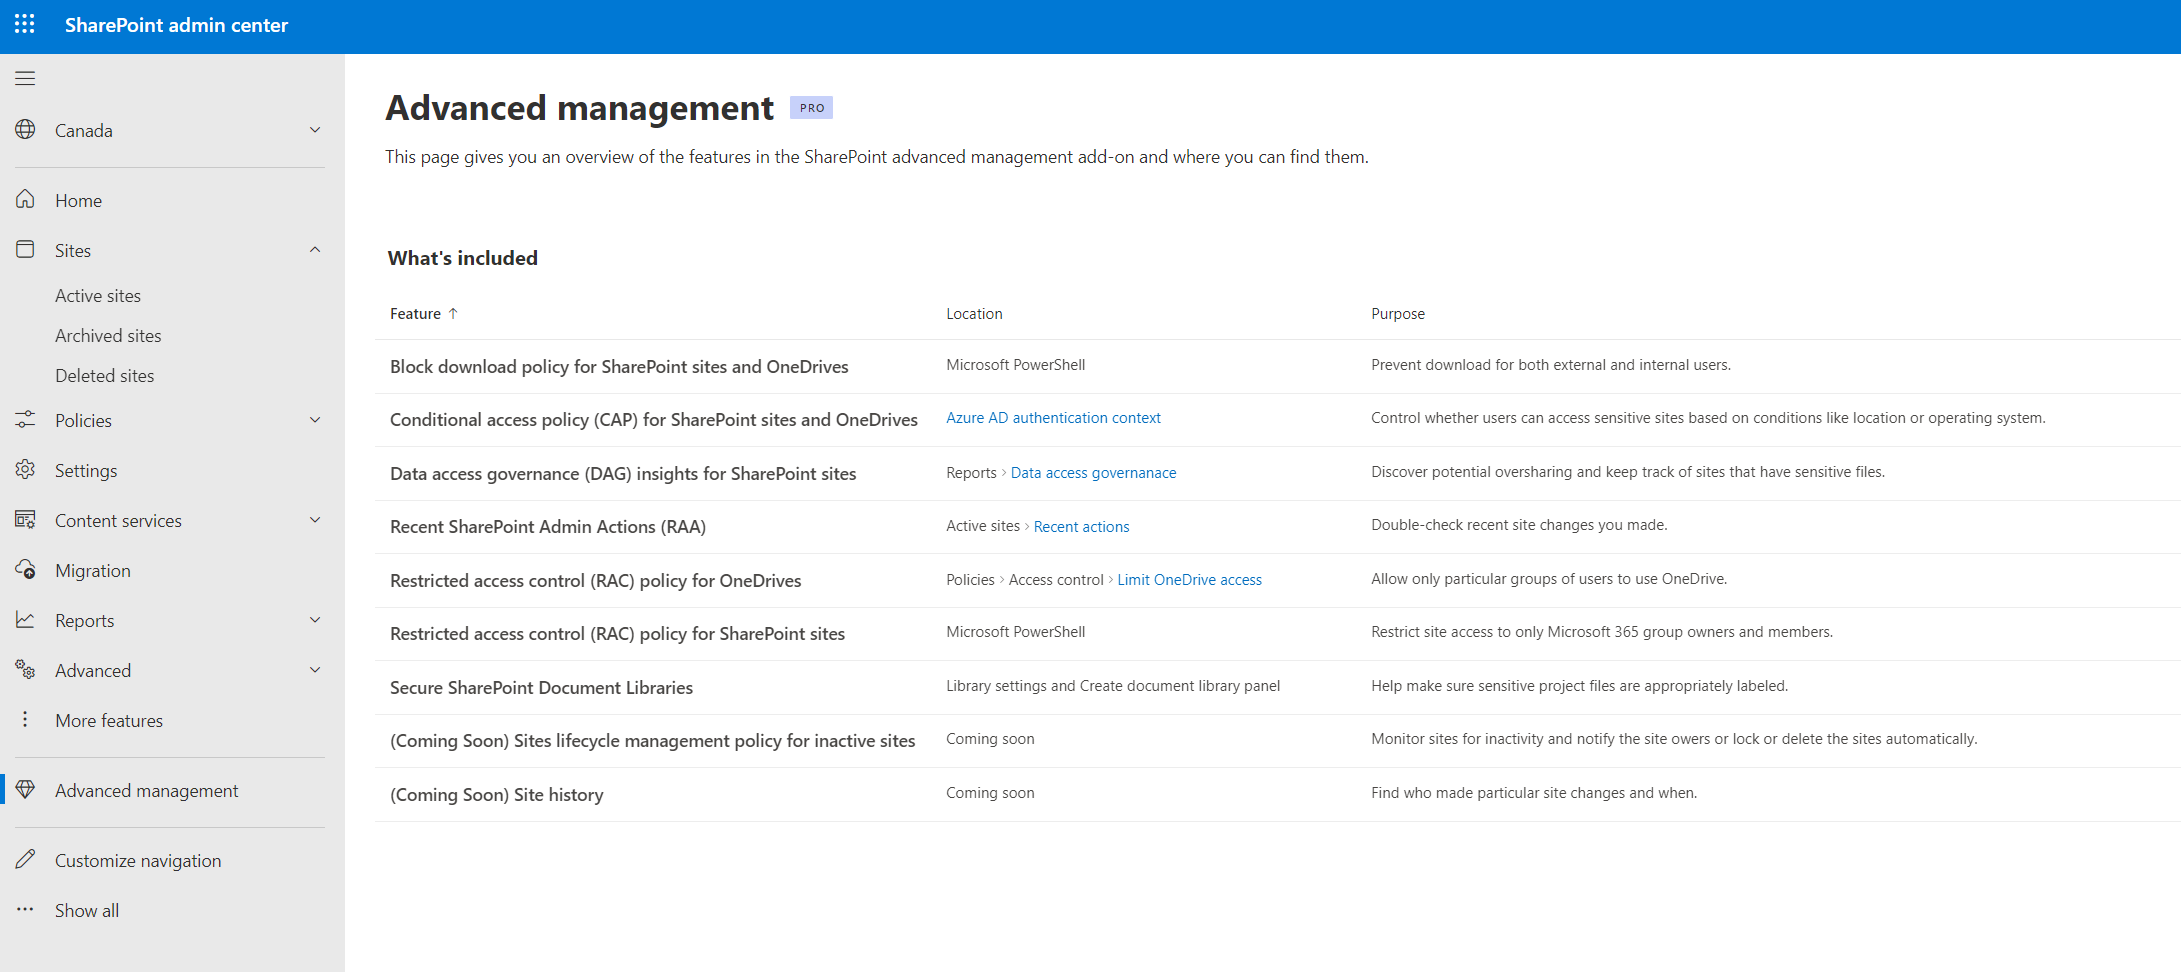The image size is (2181, 972).
Task: Collapse the Sites section chevron
Action: coord(315,249)
